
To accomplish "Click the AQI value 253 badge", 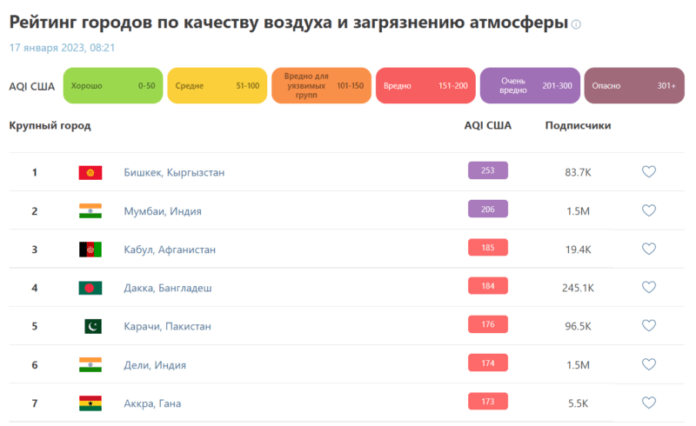I will (x=488, y=171).
